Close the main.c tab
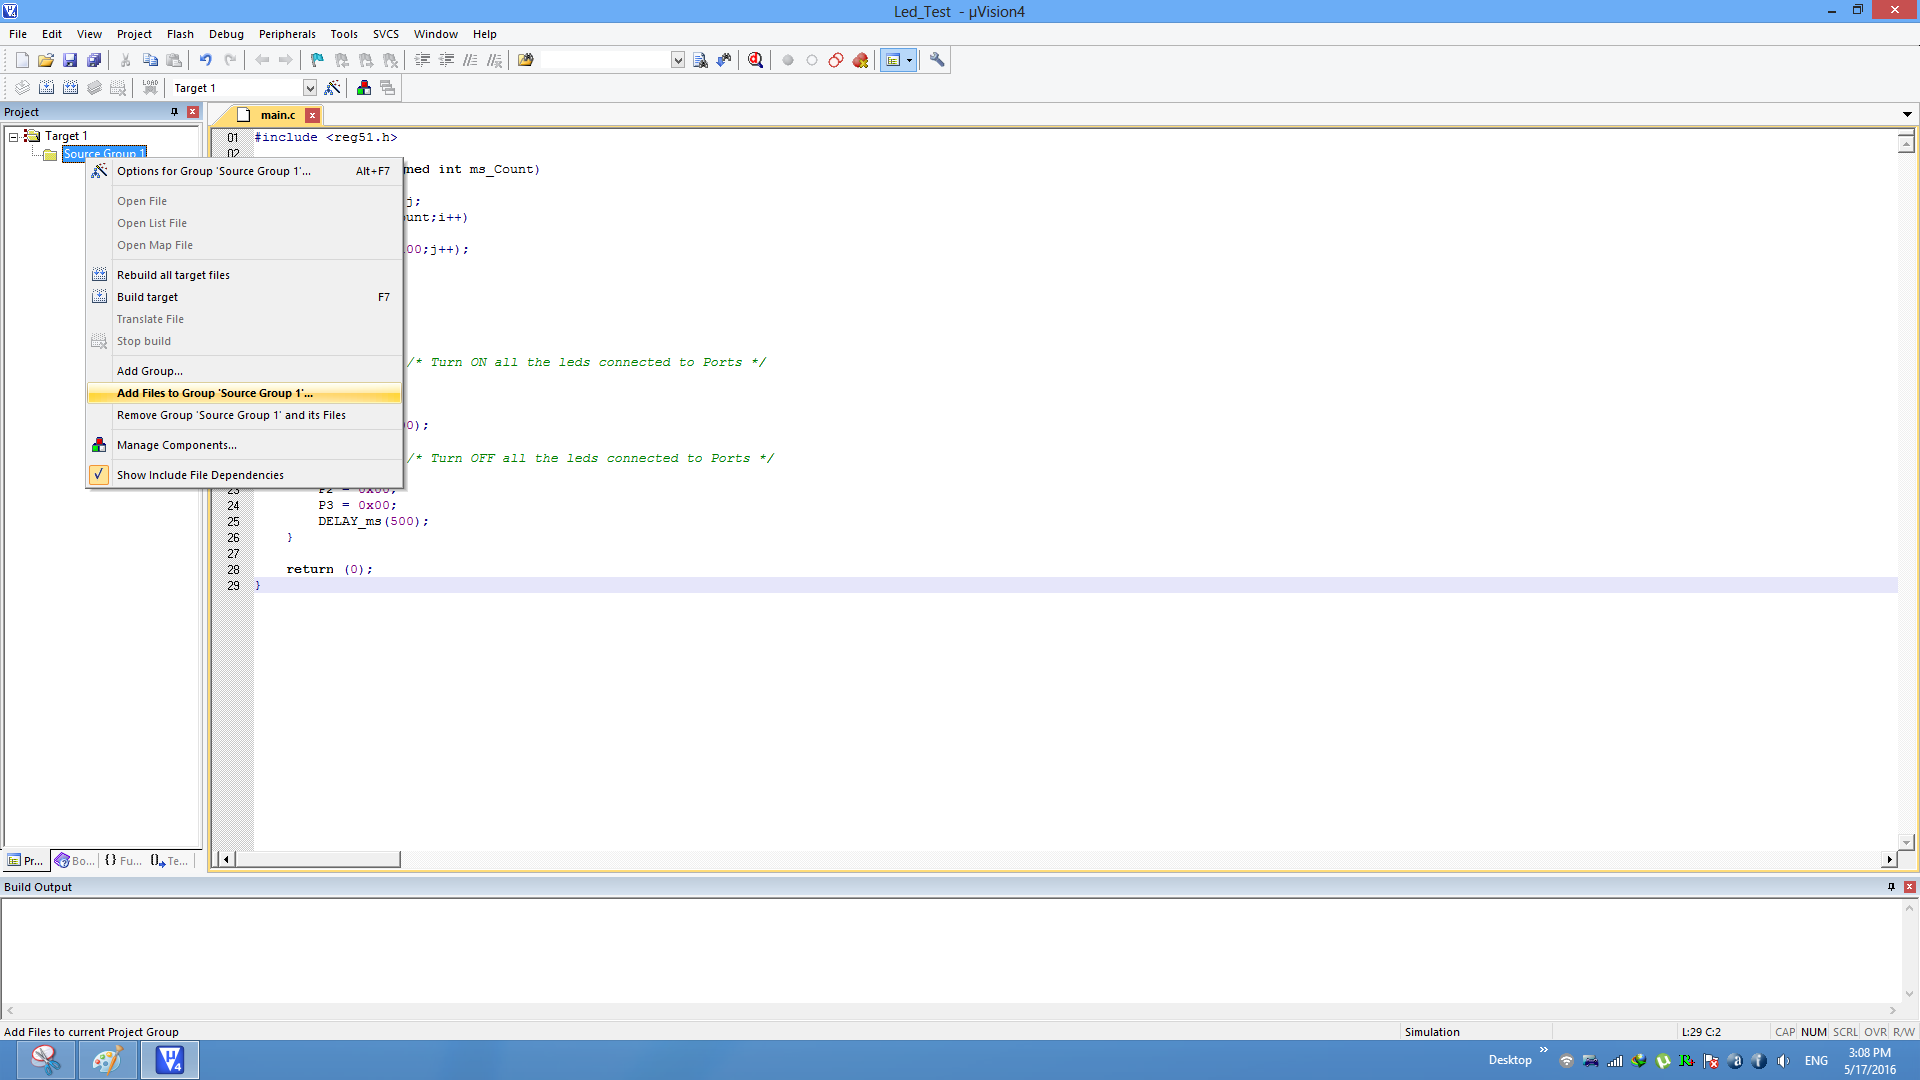 [x=312, y=115]
